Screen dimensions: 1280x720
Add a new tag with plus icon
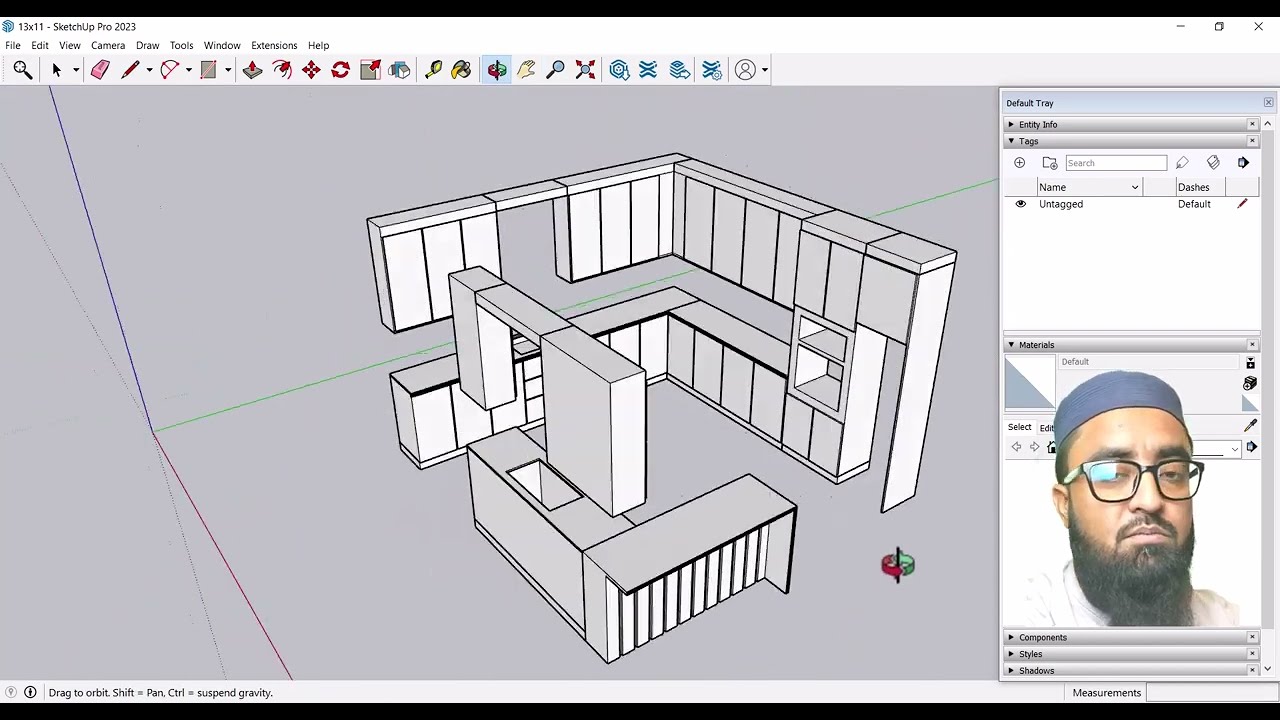click(1019, 162)
